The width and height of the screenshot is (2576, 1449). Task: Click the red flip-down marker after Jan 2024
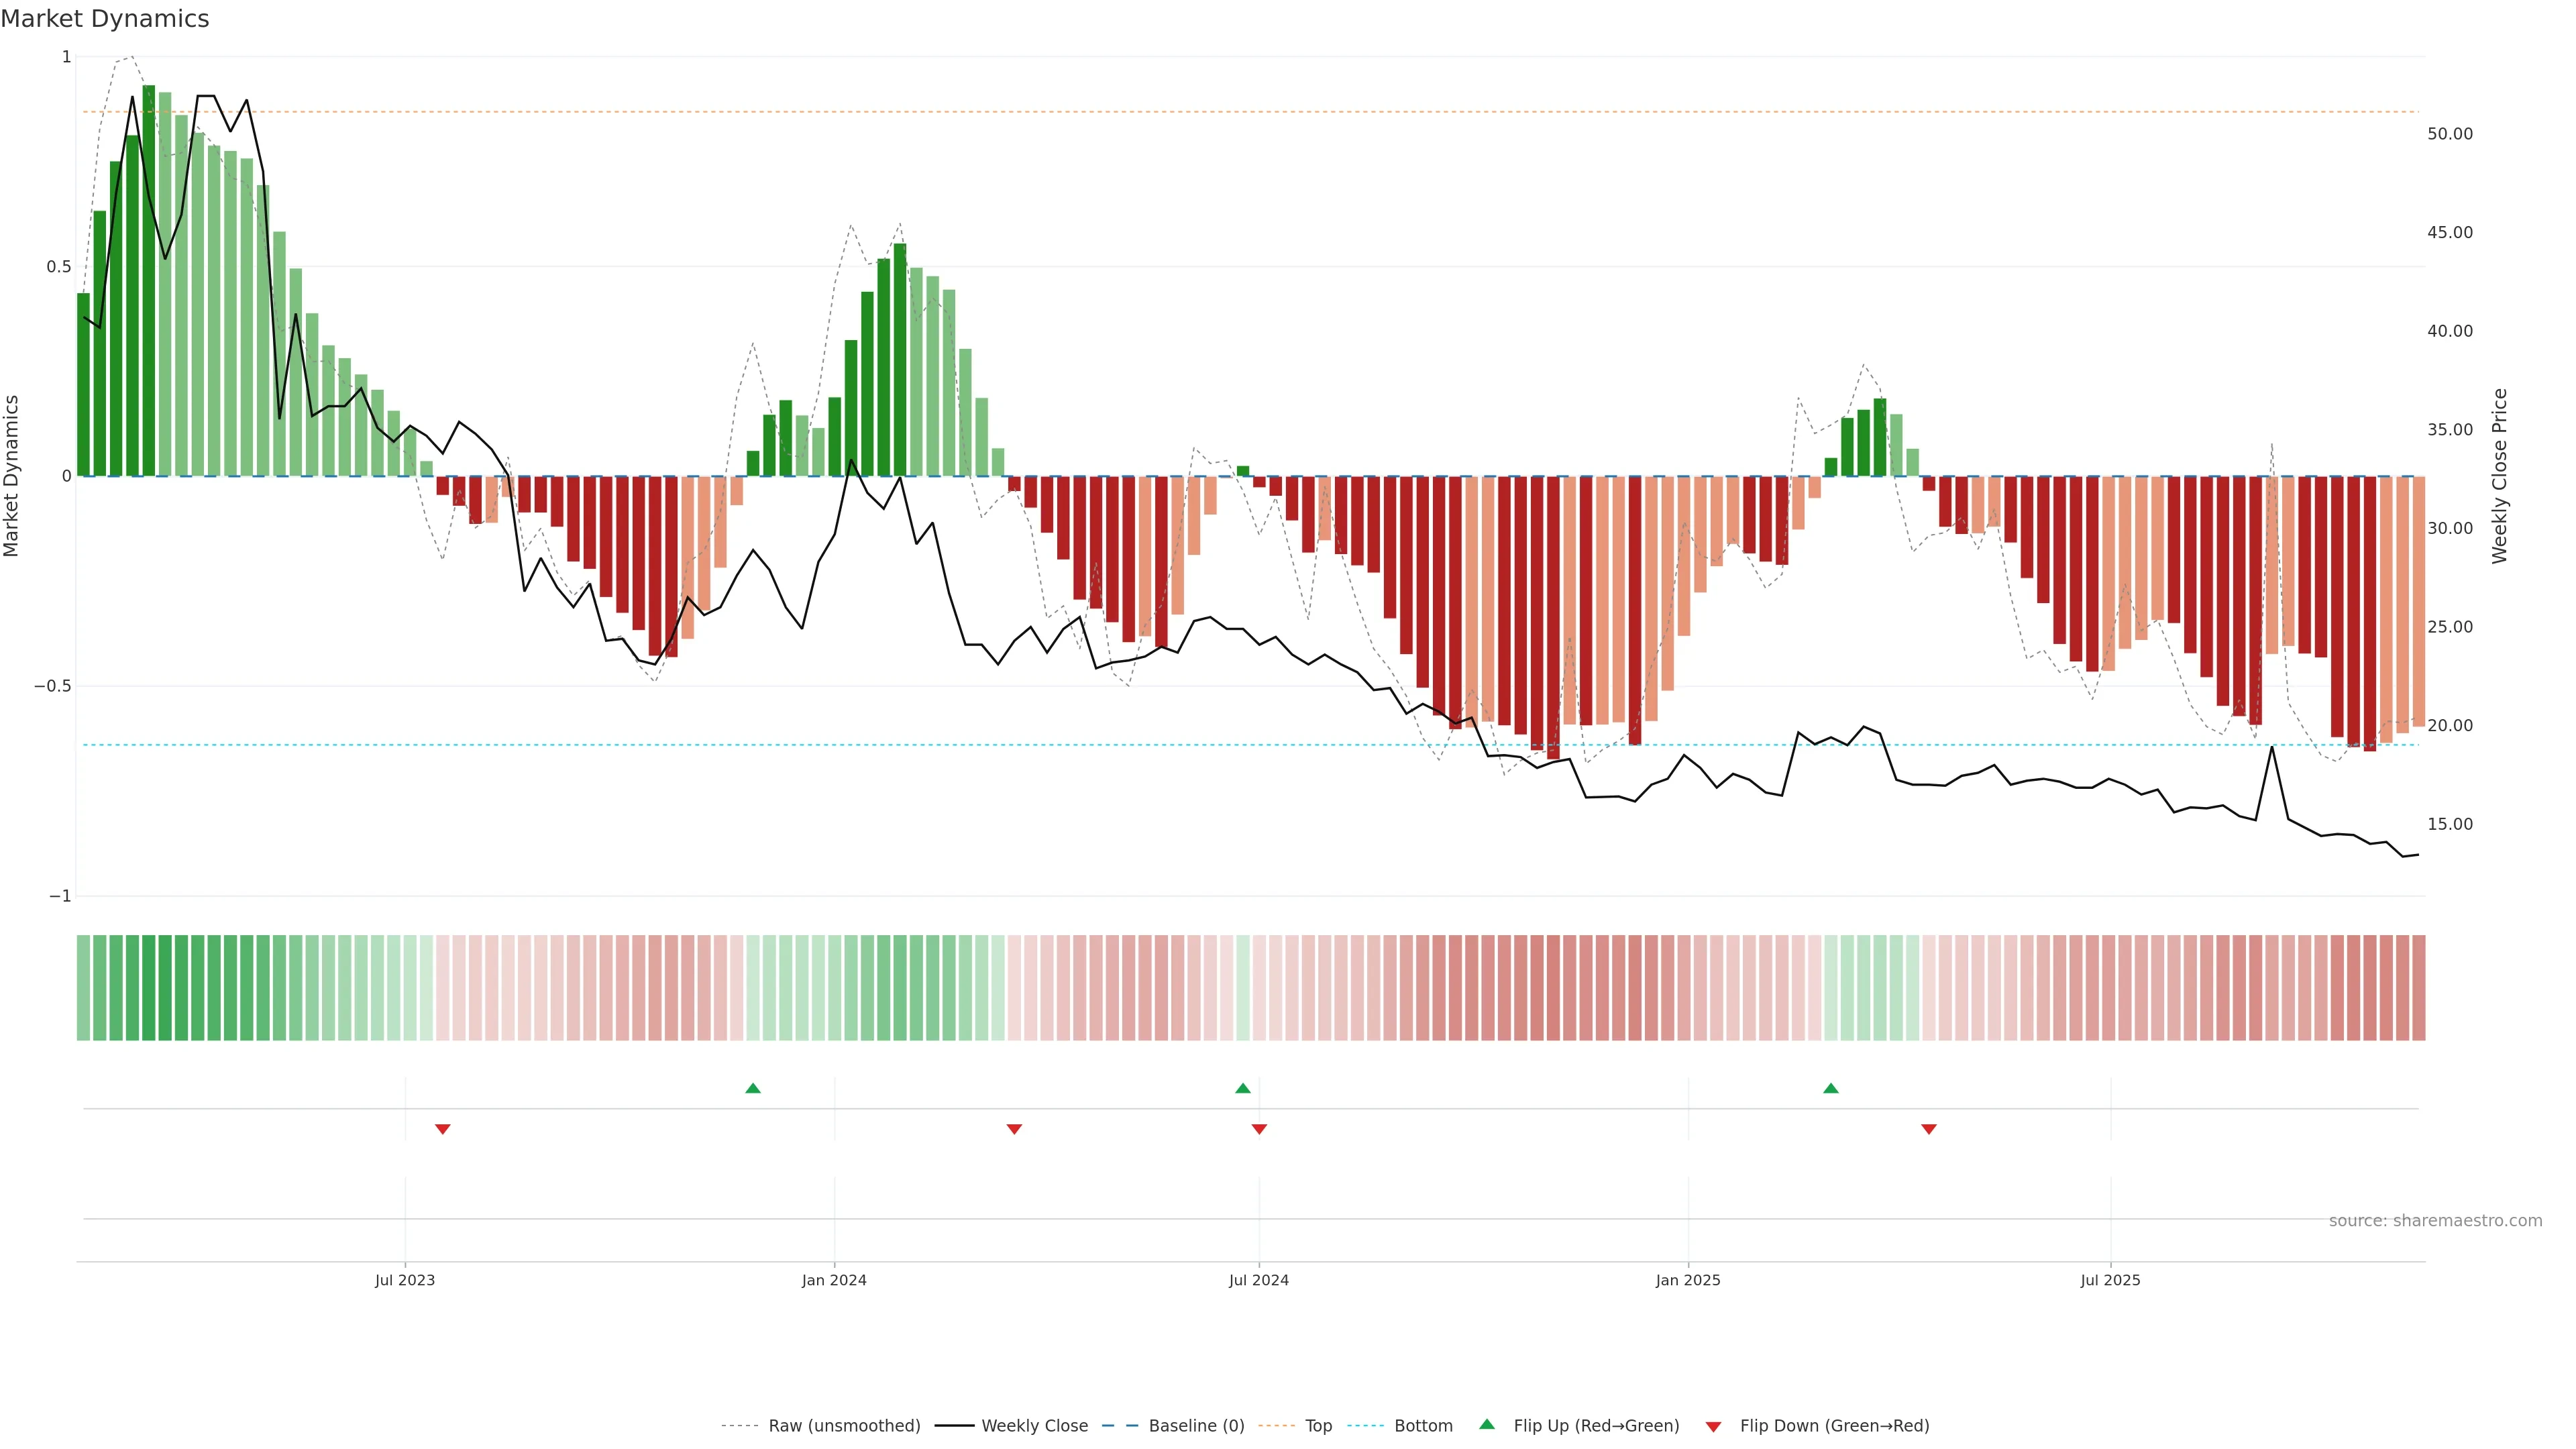click(x=1014, y=1129)
